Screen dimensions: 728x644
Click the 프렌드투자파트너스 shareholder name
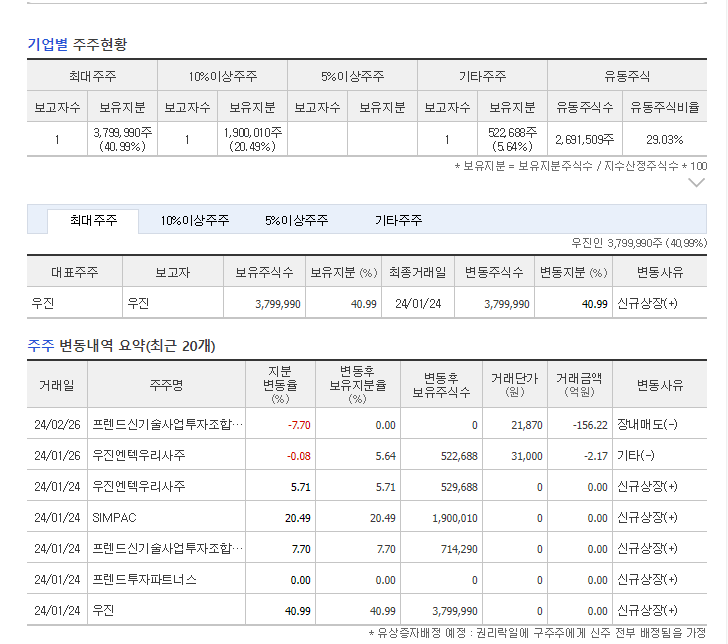pyautogui.click(x=144, y=579)
